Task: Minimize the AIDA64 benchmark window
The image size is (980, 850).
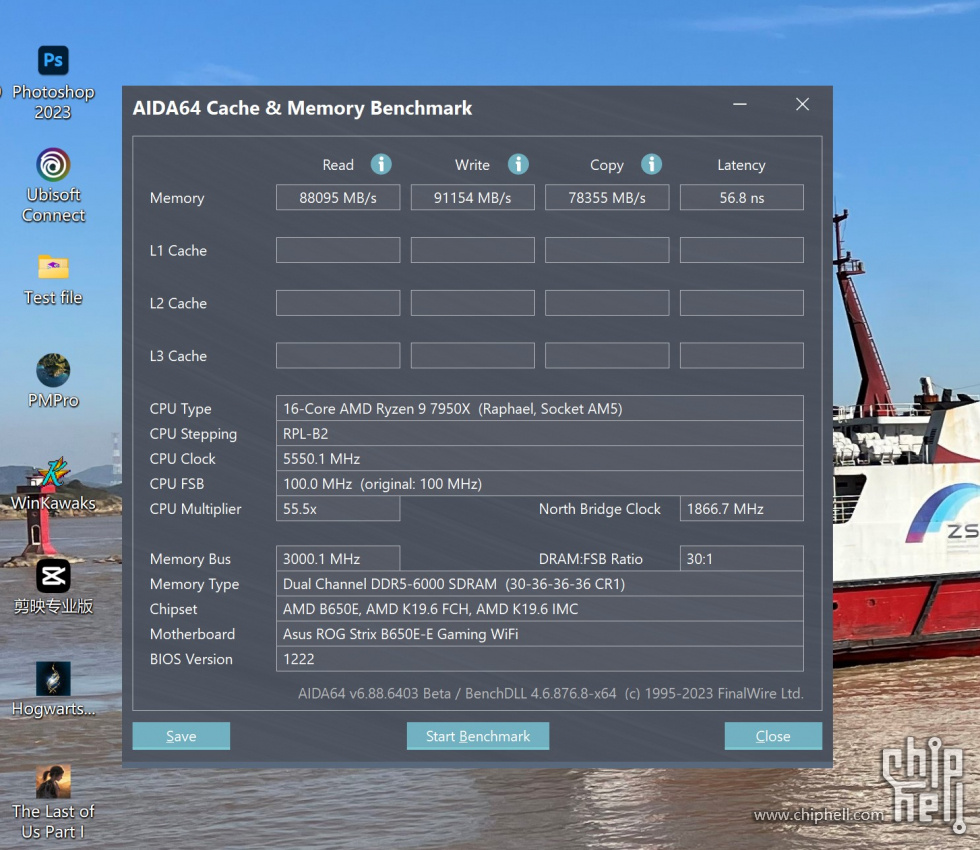Action: [x=740, y=104]
